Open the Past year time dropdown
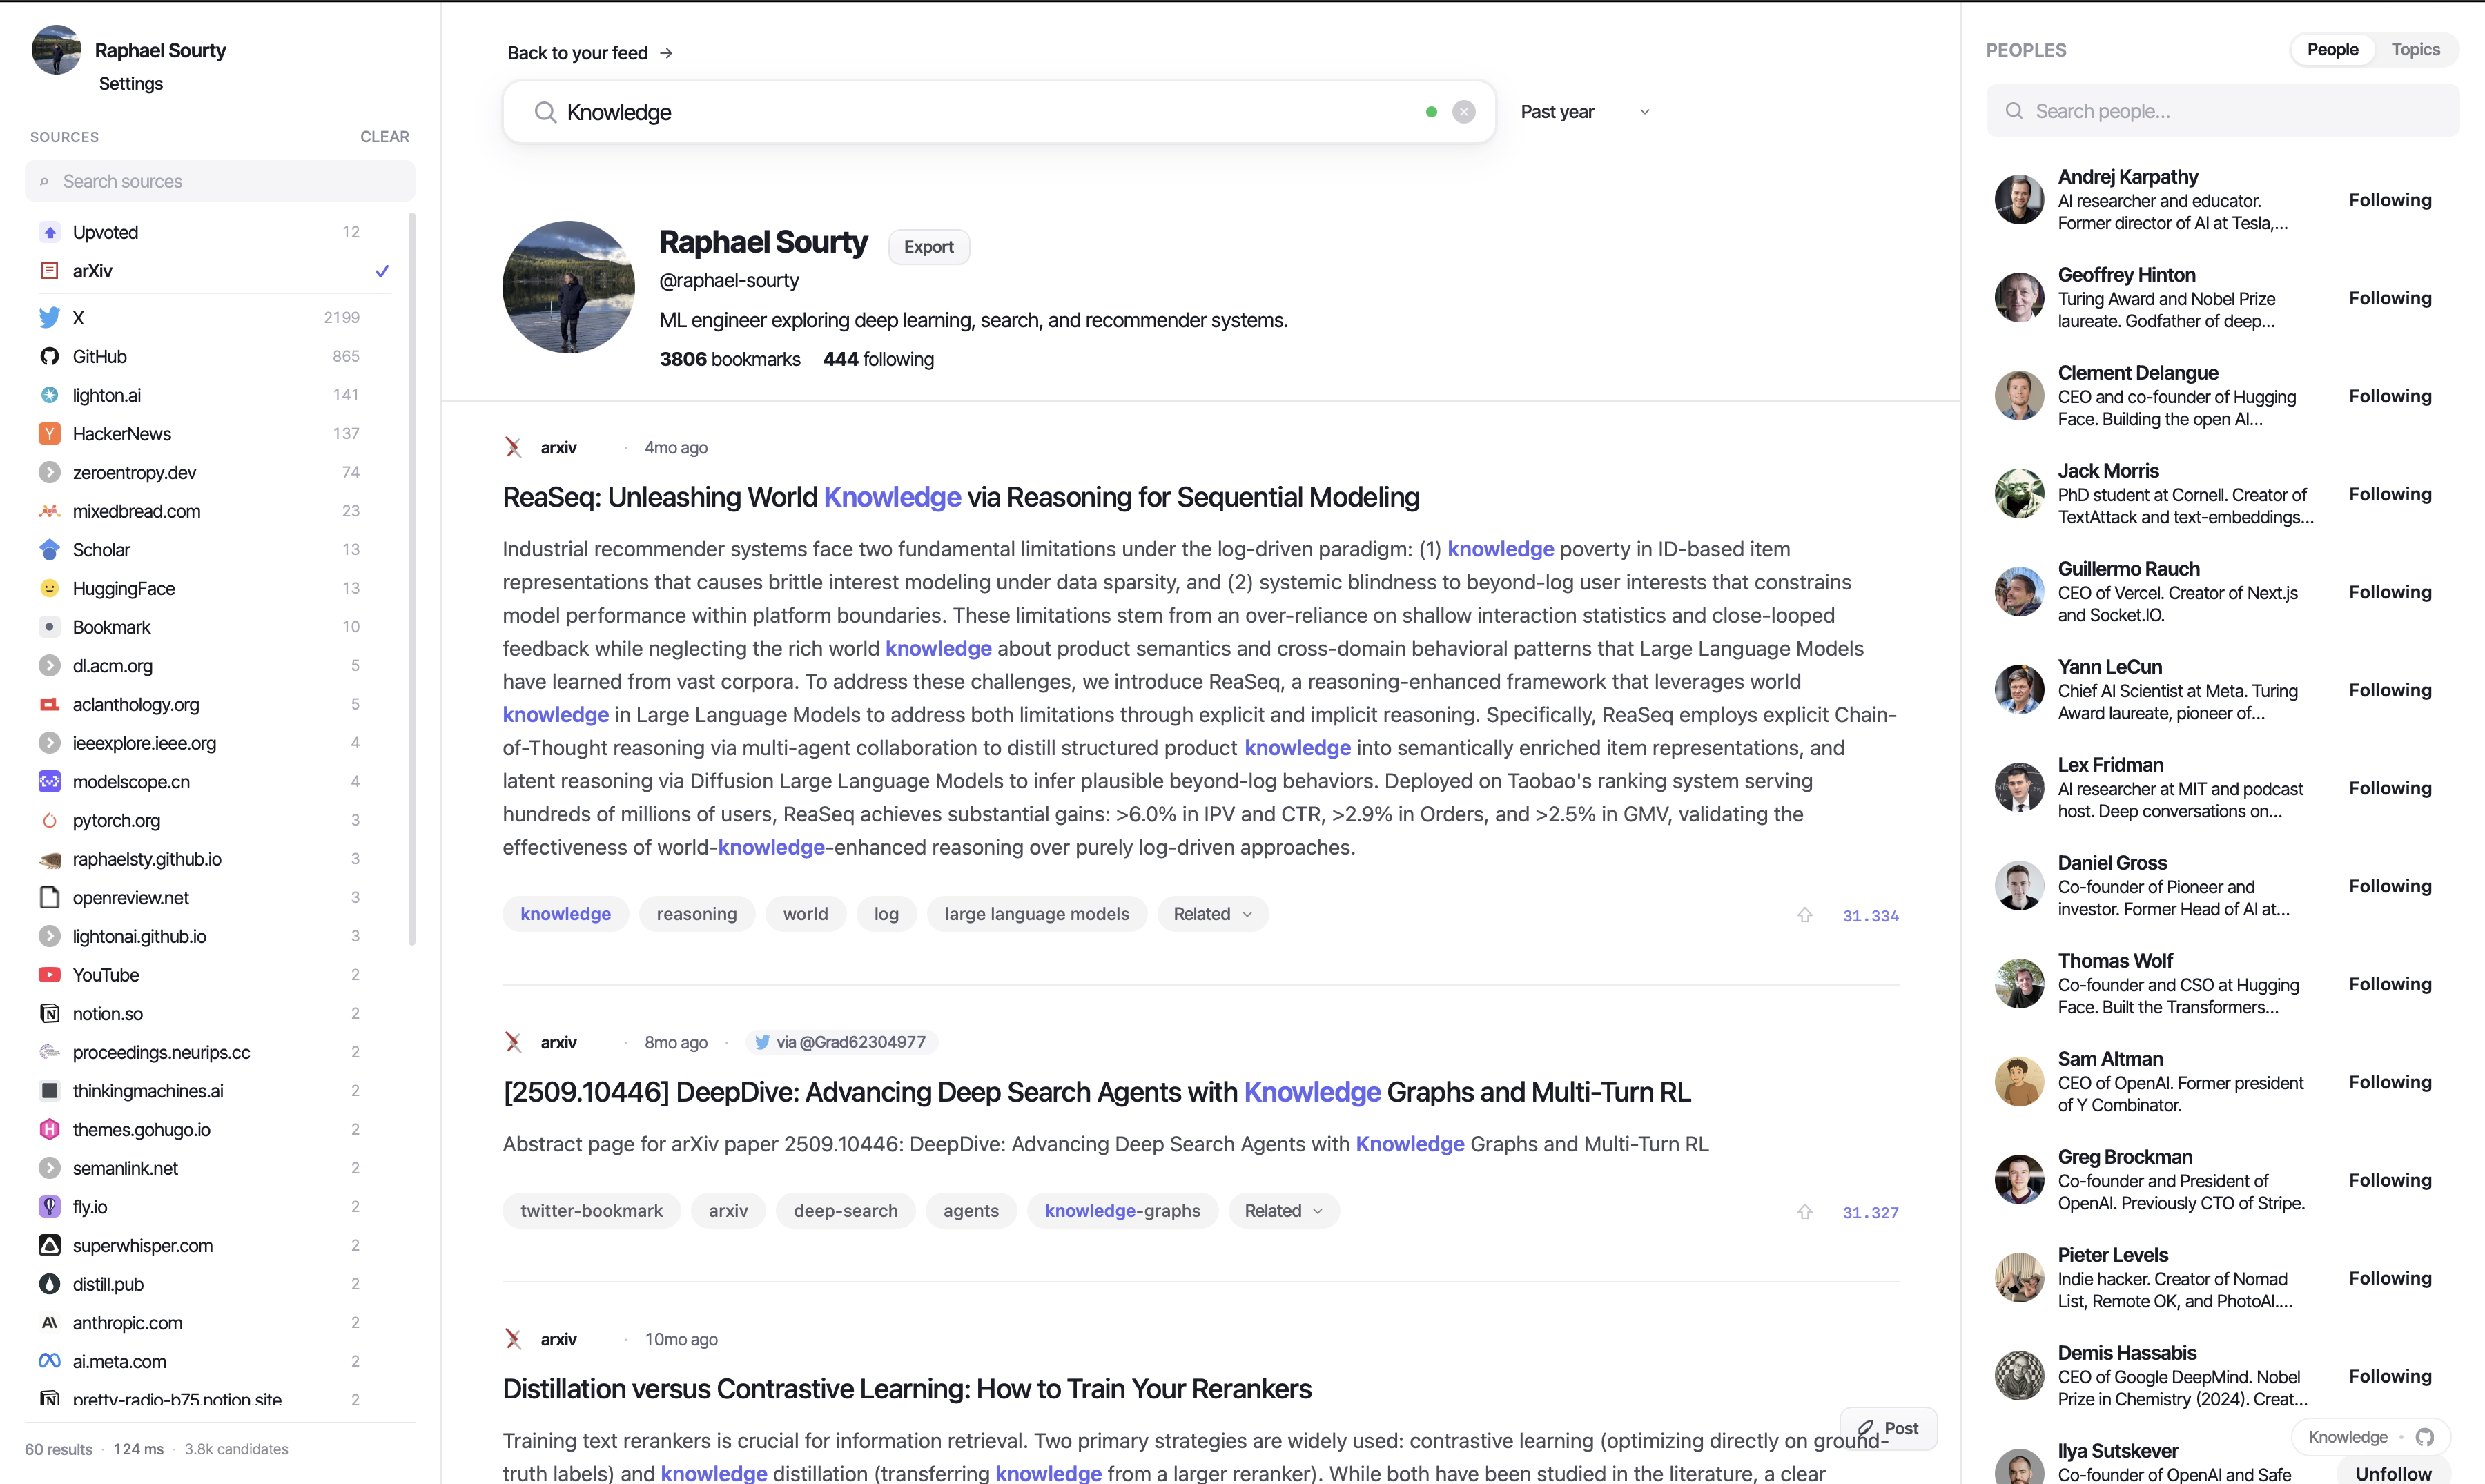This screenshot has height=1484, width=2485. click(1585, 112)
